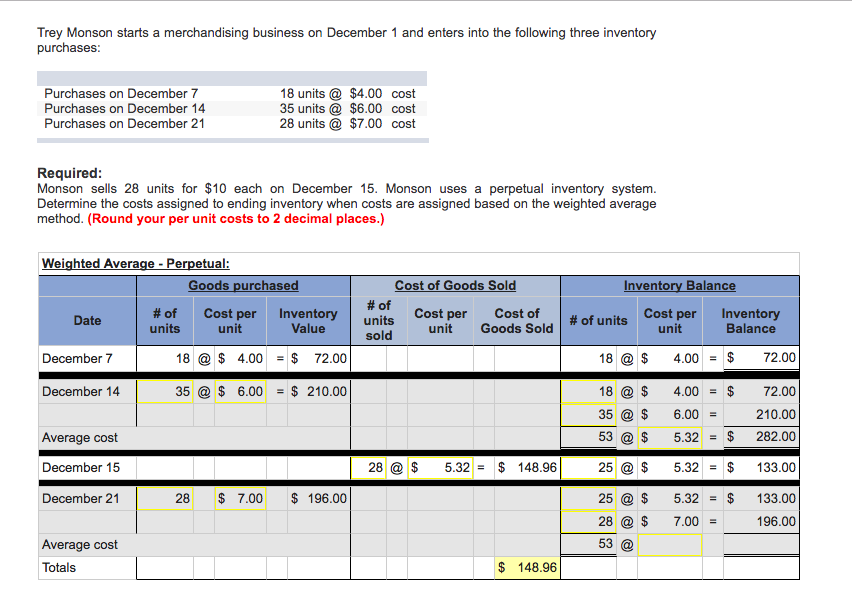Image resolution: width=852 pixels, height=598 pixels.
Task: Click the red "Round your per unit costs" note
Action: click(x=236, y=219)
